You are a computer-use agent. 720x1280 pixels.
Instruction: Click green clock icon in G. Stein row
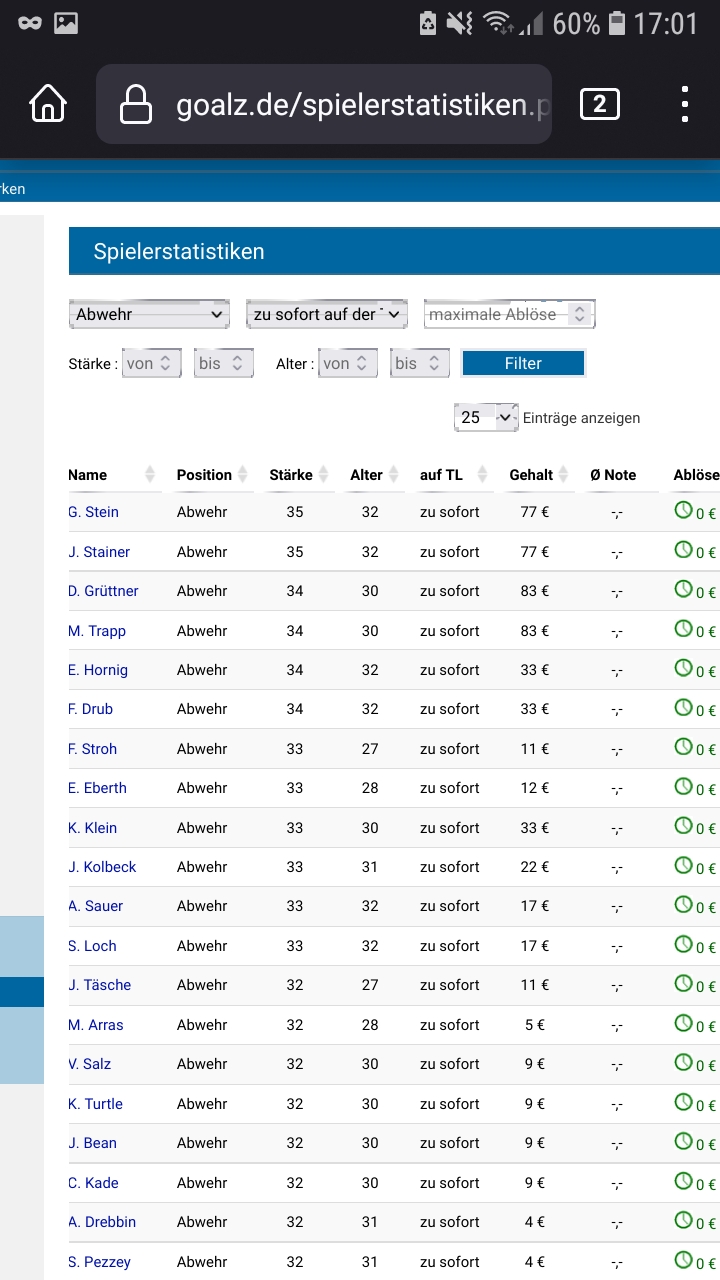click(x=683, y=511)
